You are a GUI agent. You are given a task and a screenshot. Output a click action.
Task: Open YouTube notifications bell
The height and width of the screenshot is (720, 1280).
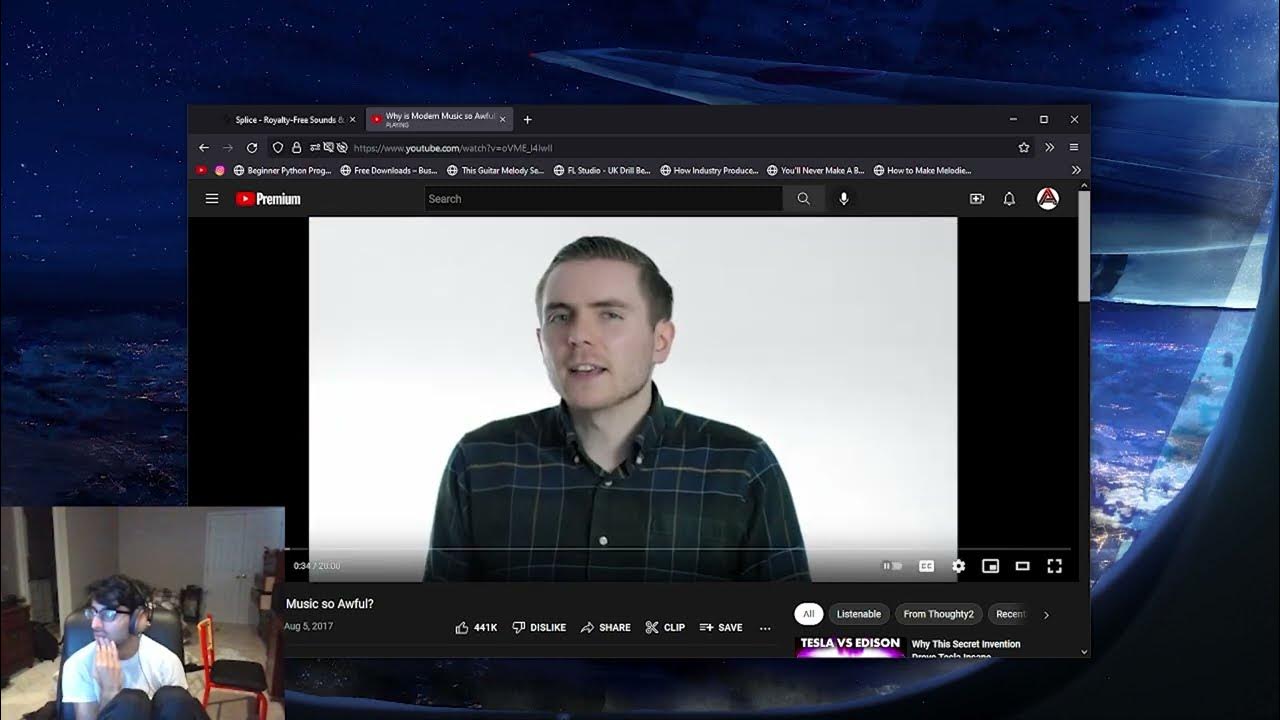[1009, 199]
